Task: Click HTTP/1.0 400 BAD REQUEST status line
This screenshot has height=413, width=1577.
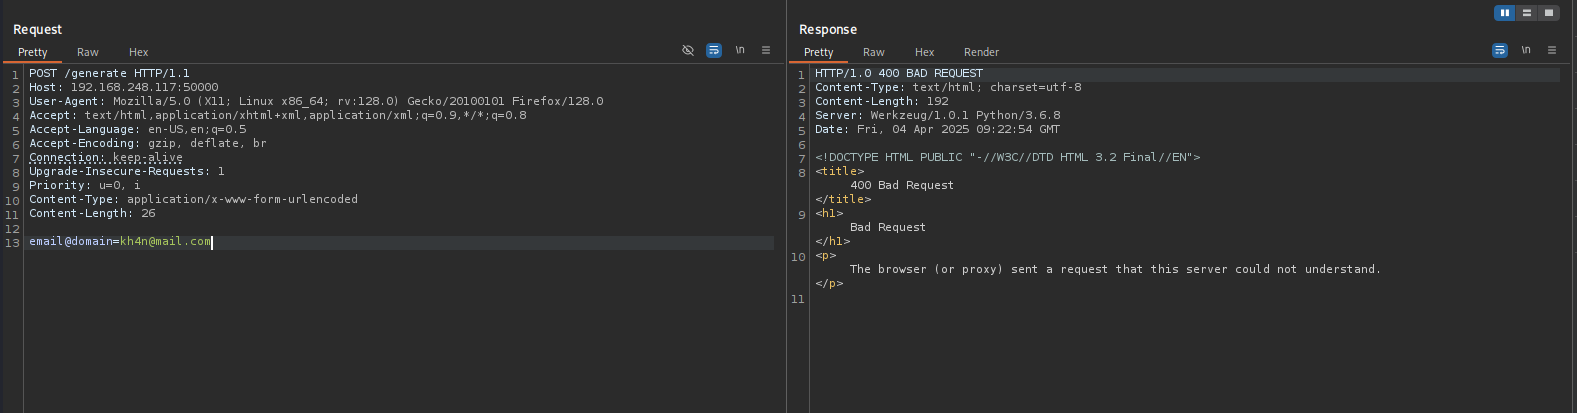Action: [x=899, y=73]
